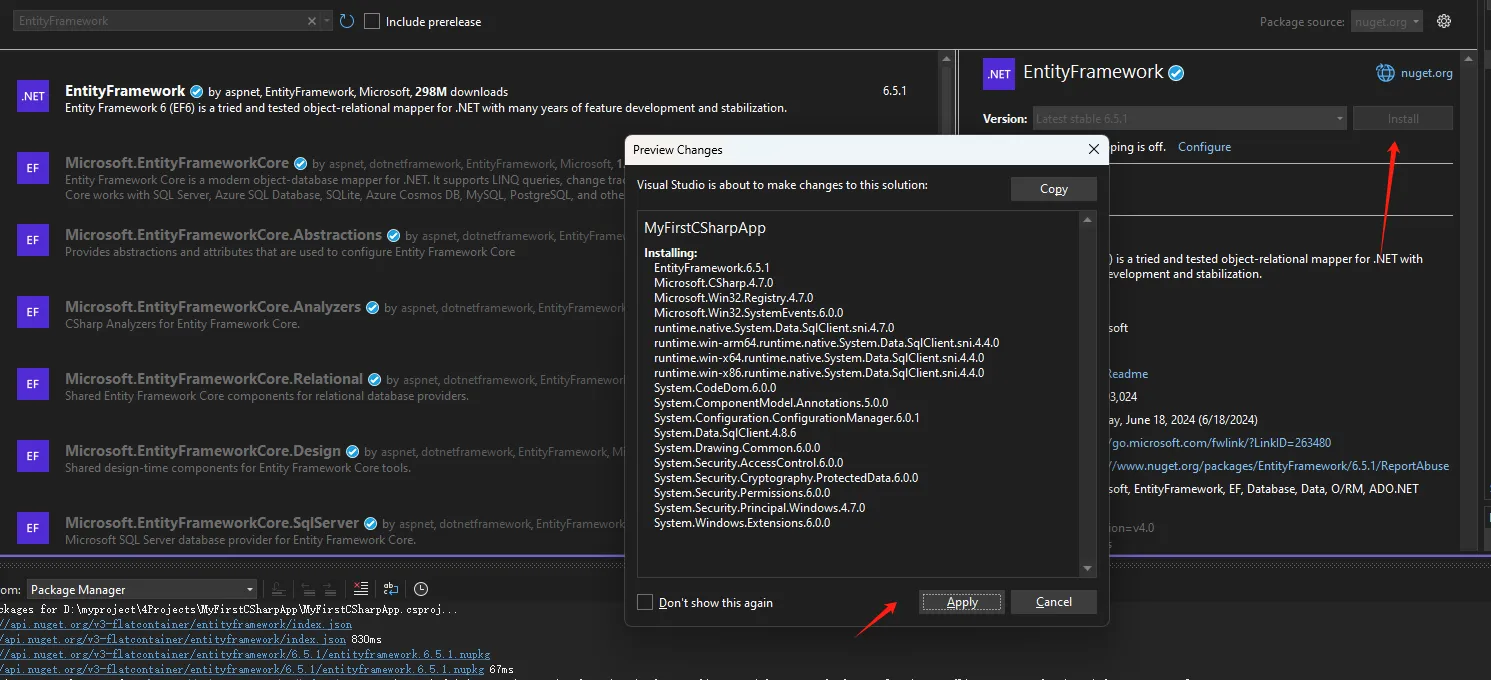The image size is (1491, 680).
Task: Click Microsoft.CSharp.4.7.0 in the installing list
Action: tap(713, 283)
